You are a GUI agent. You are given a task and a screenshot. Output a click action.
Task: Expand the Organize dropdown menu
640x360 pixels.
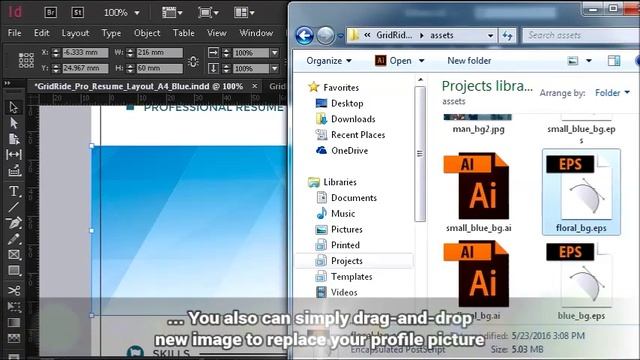point(329,61)
